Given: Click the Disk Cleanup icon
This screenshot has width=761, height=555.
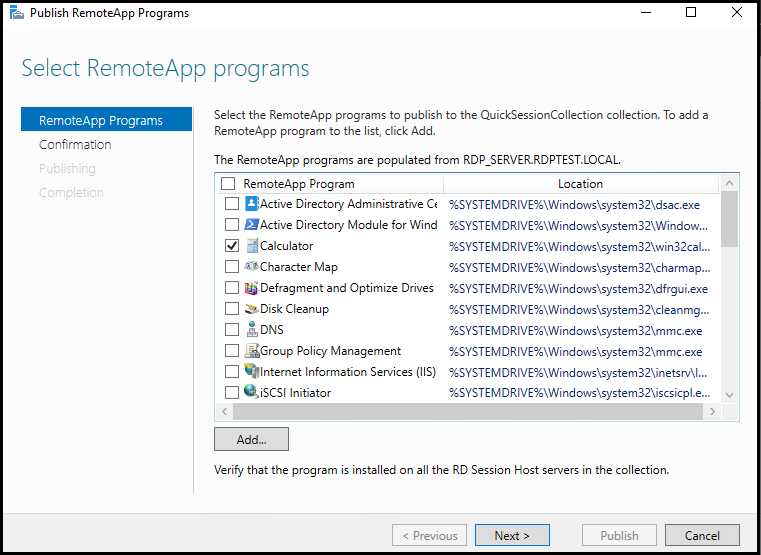Looking at the screenshot, I should coord(251,309).
